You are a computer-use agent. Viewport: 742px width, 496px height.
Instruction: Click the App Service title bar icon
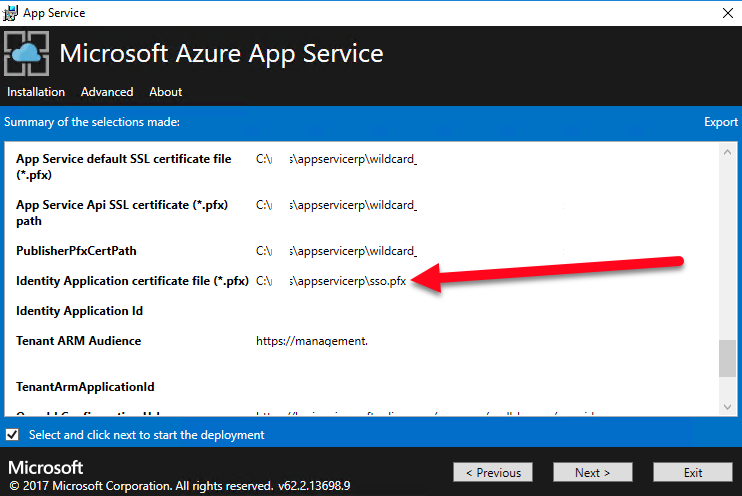(9, 13)
